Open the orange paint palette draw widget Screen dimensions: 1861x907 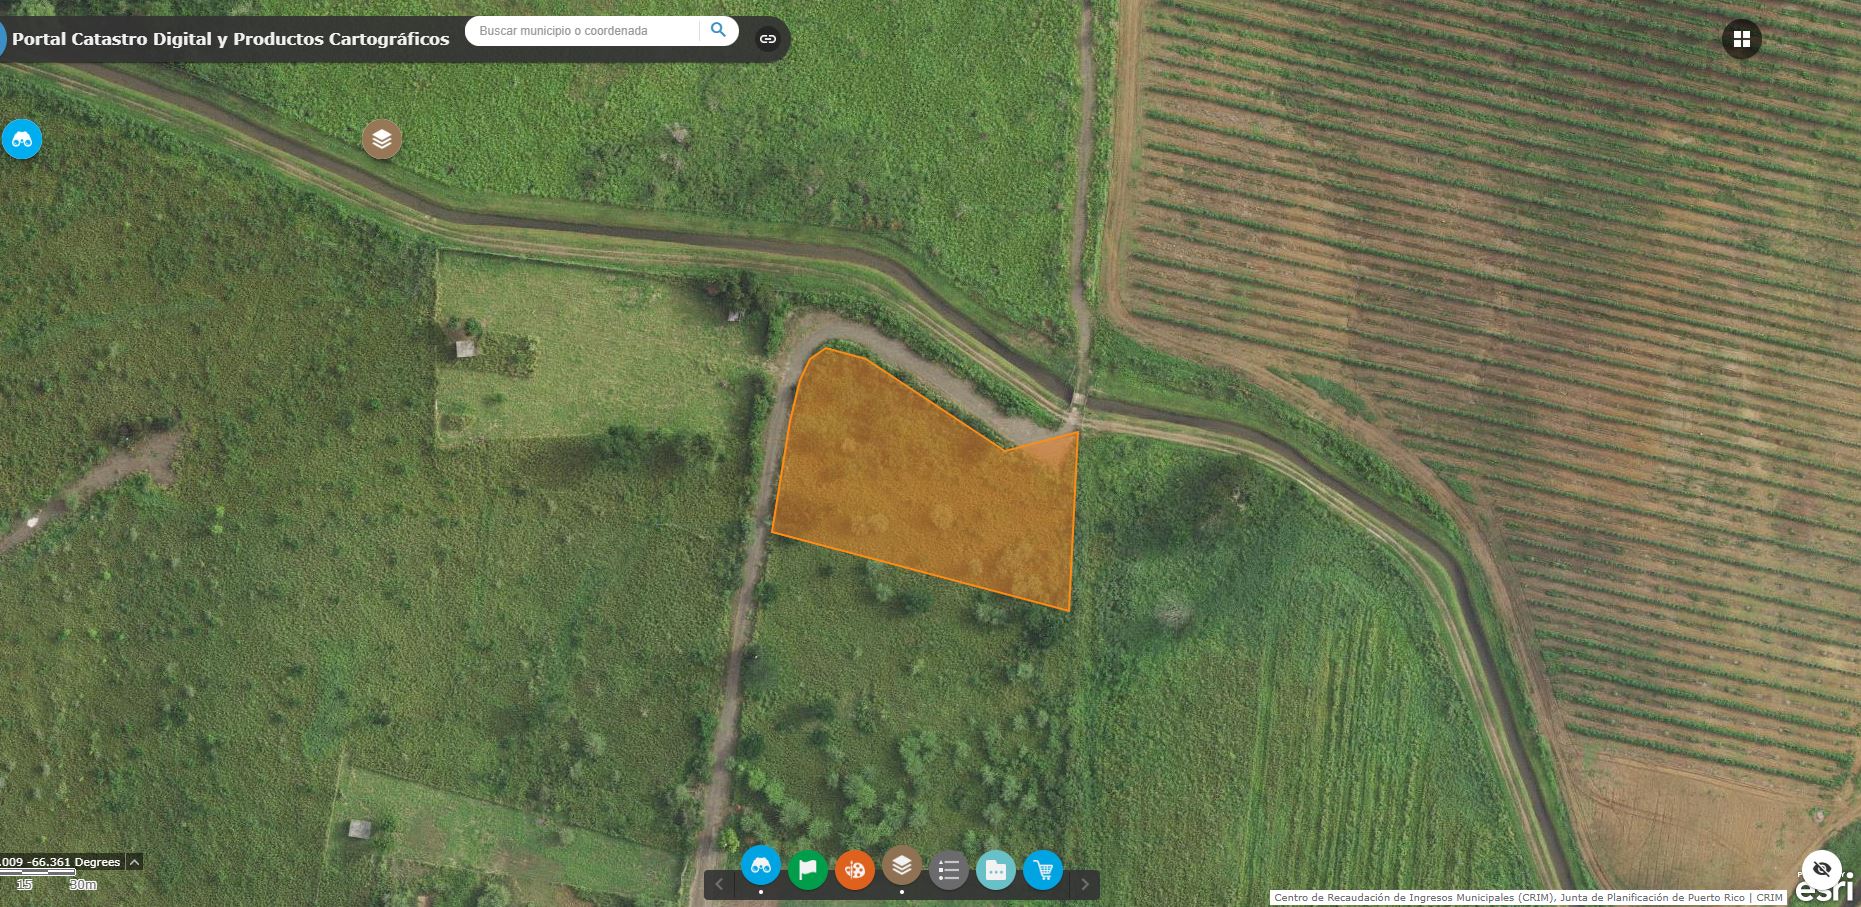coord(854,869)
